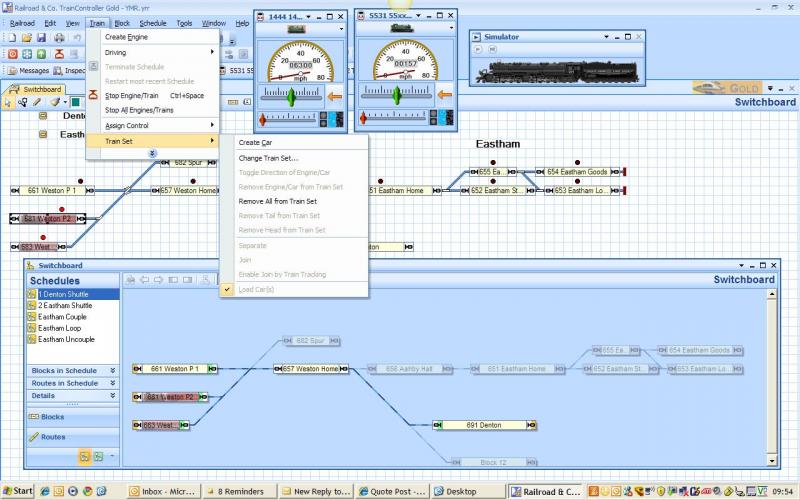
Task: Choose Create Car from the submenu
Action: coord(255,142)
